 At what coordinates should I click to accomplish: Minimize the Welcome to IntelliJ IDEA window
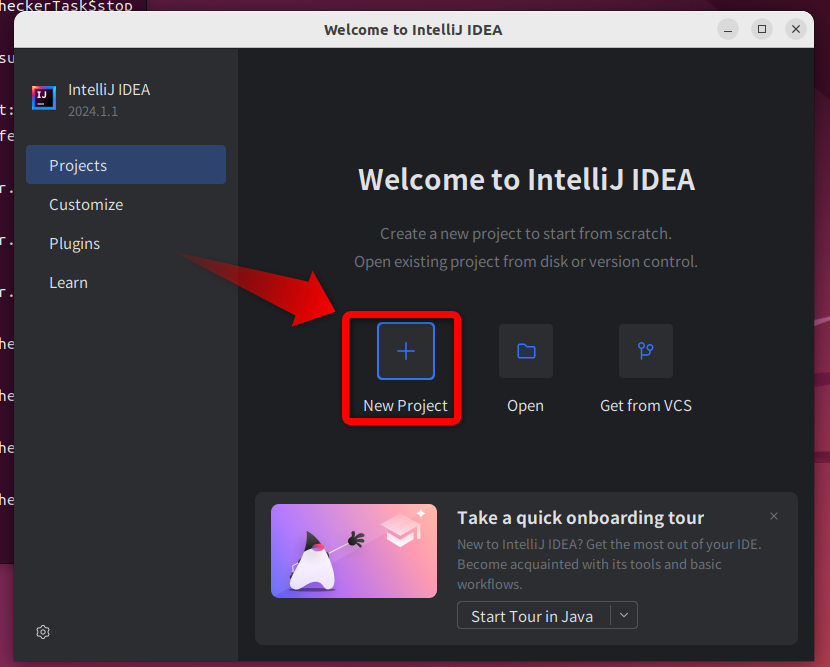(x=728, y=29)
